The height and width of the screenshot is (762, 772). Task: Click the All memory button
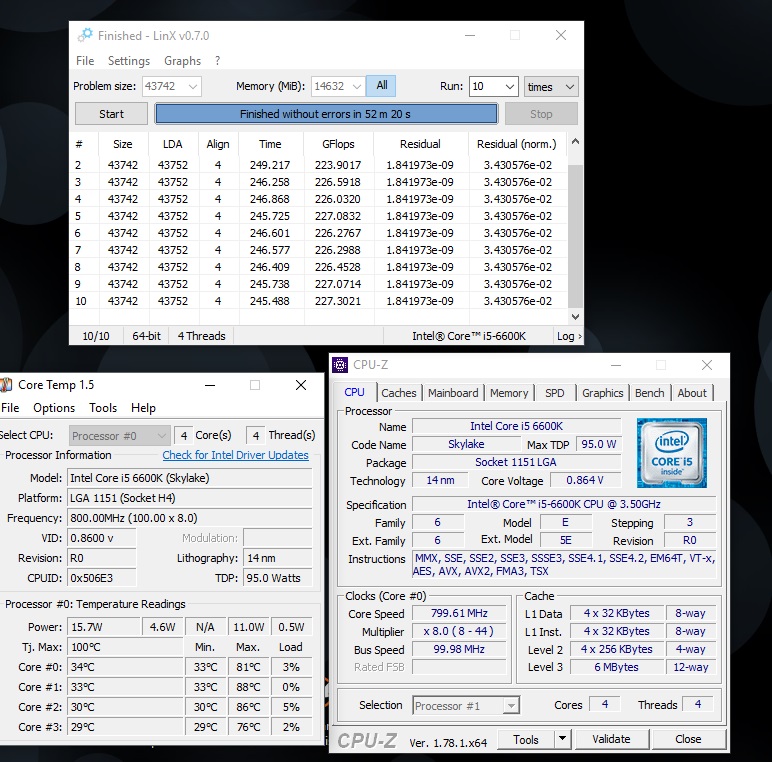tap(382, 85)
